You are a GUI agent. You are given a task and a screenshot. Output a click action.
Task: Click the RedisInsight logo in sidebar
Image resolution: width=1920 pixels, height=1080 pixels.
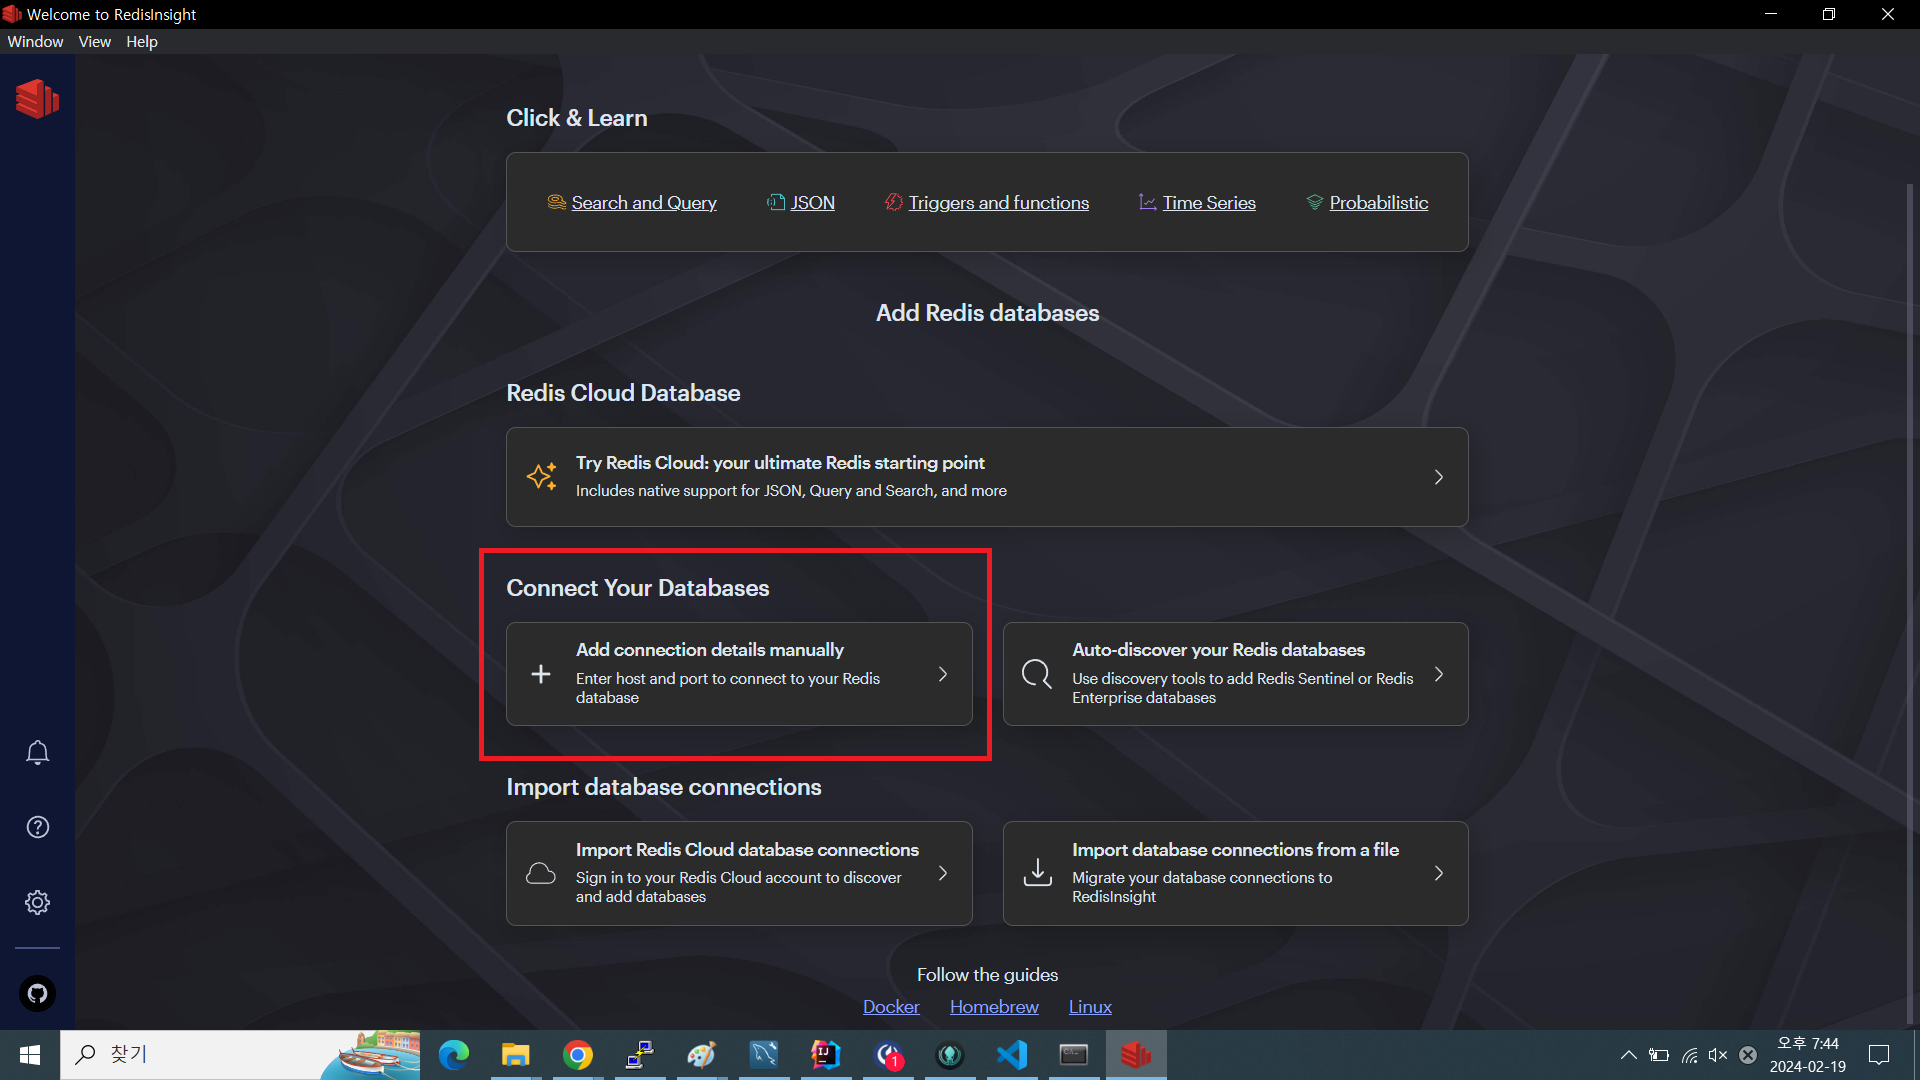coord(37,99)
